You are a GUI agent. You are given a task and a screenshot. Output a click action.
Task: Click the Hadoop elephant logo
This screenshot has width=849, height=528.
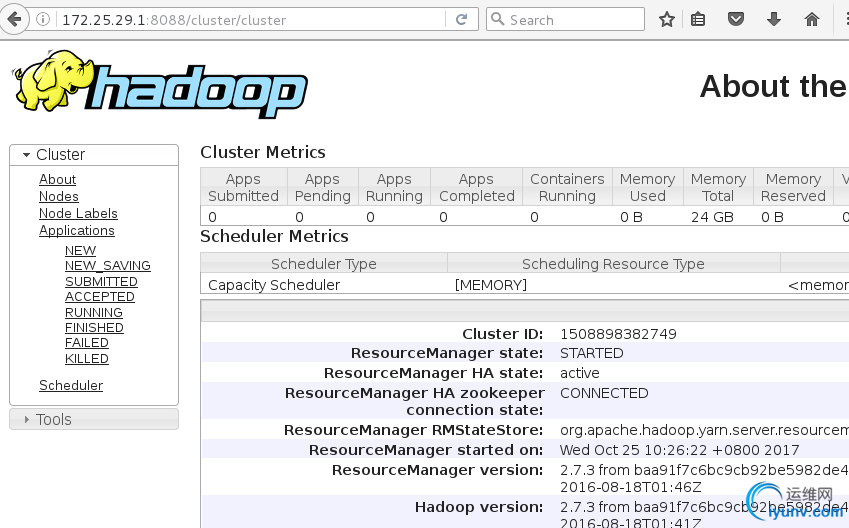pyautogui.click(x=159, y=83)
